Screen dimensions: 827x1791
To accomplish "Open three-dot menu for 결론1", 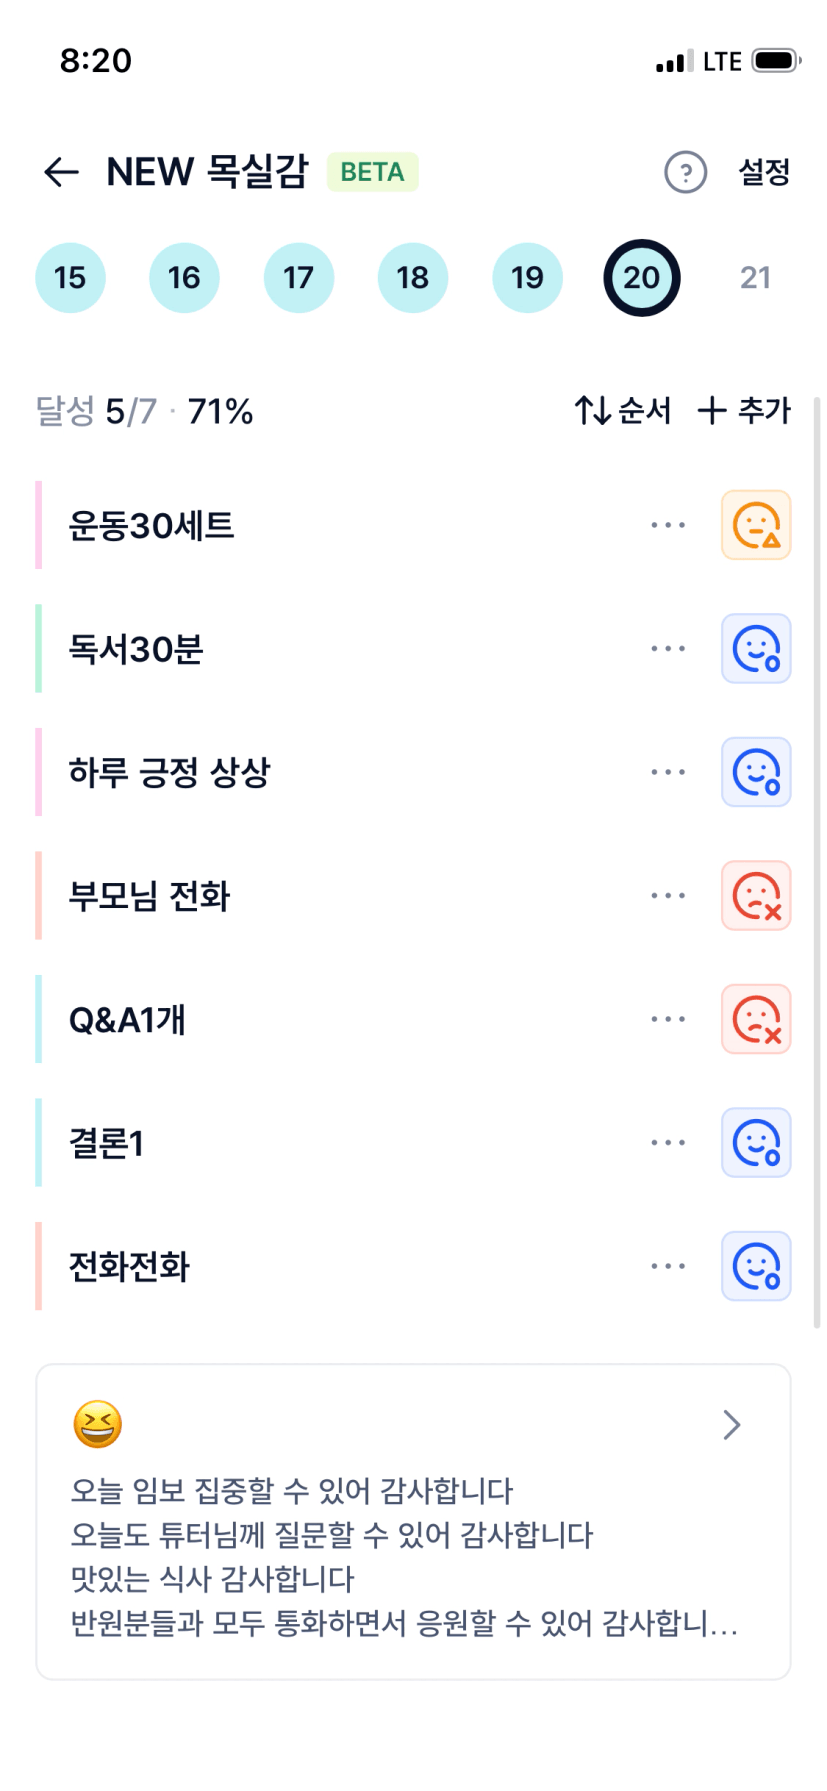I will (667, 1143).
